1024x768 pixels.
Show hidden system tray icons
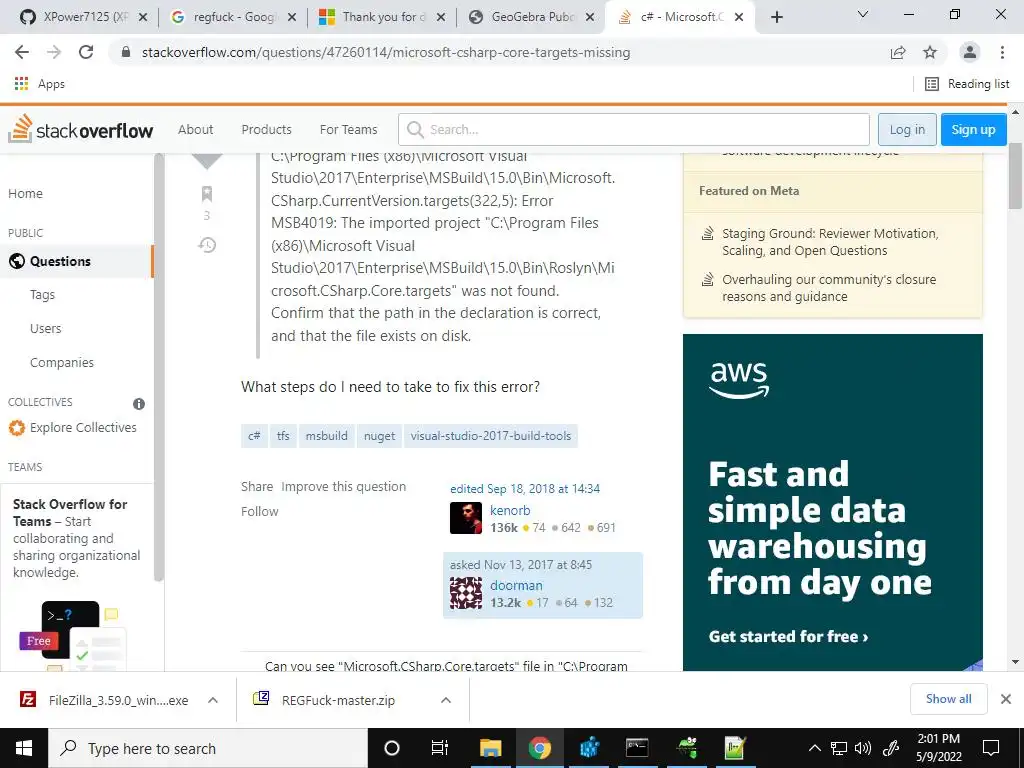(814, 748)
